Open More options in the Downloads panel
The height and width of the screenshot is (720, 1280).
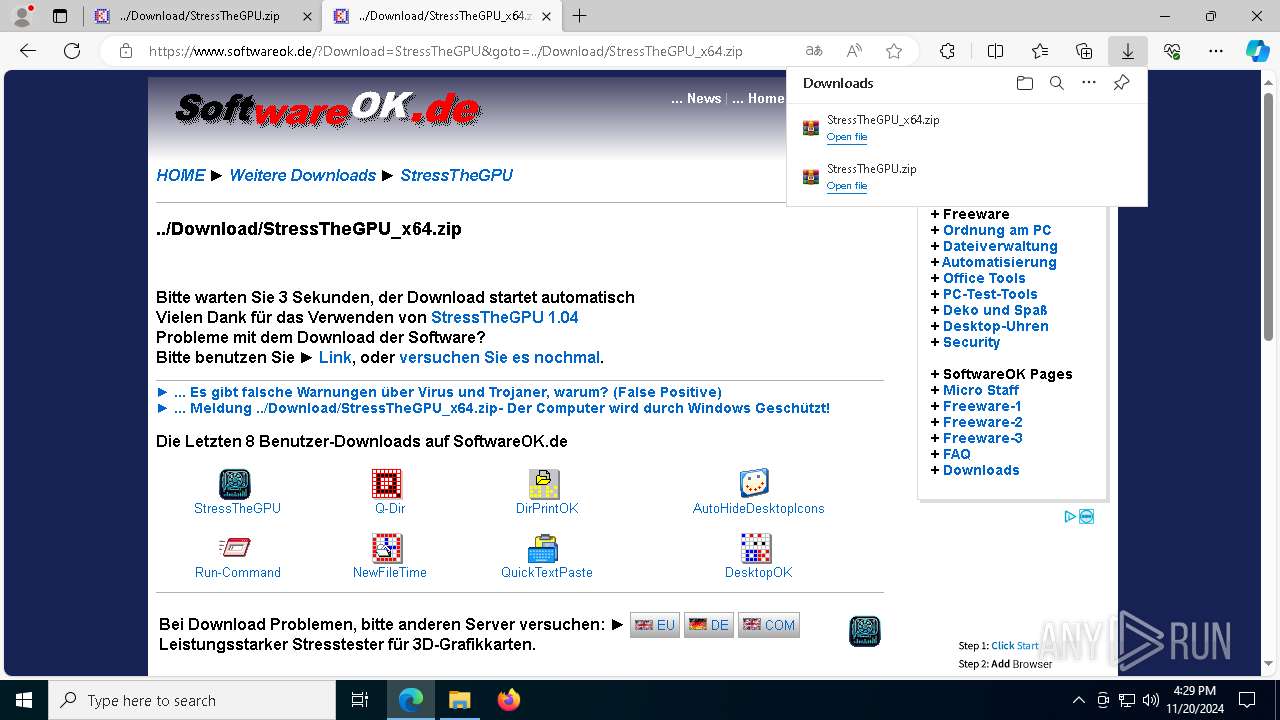[x=1089, y=83]
